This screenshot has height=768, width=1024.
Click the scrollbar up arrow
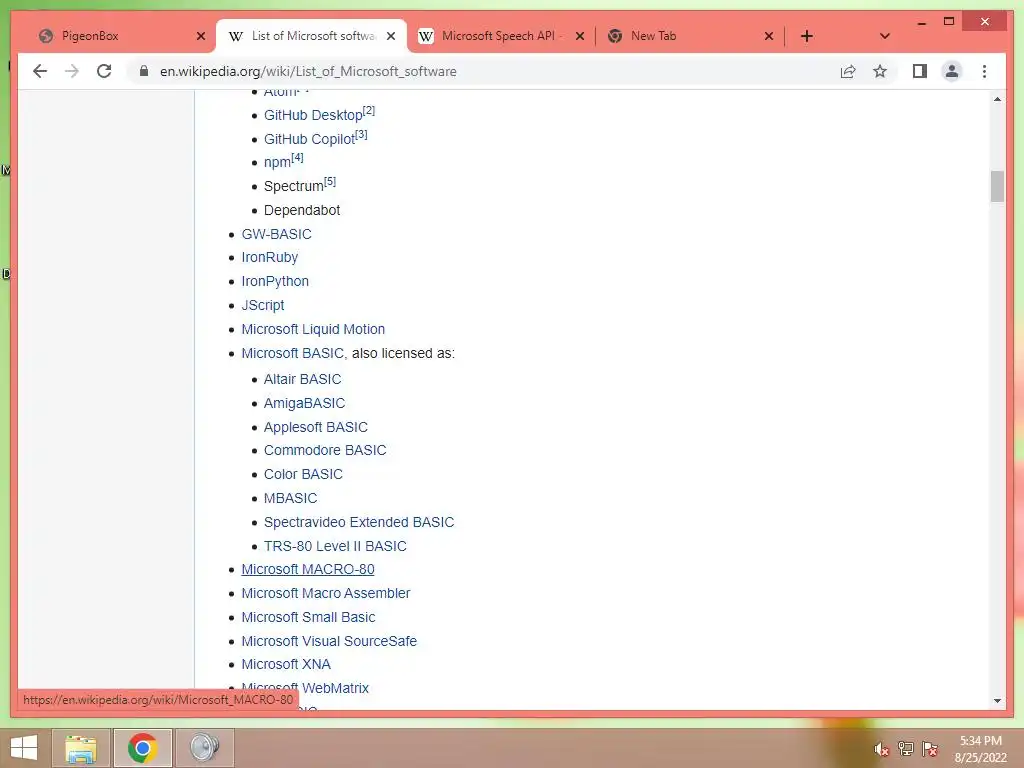point(997,99)
